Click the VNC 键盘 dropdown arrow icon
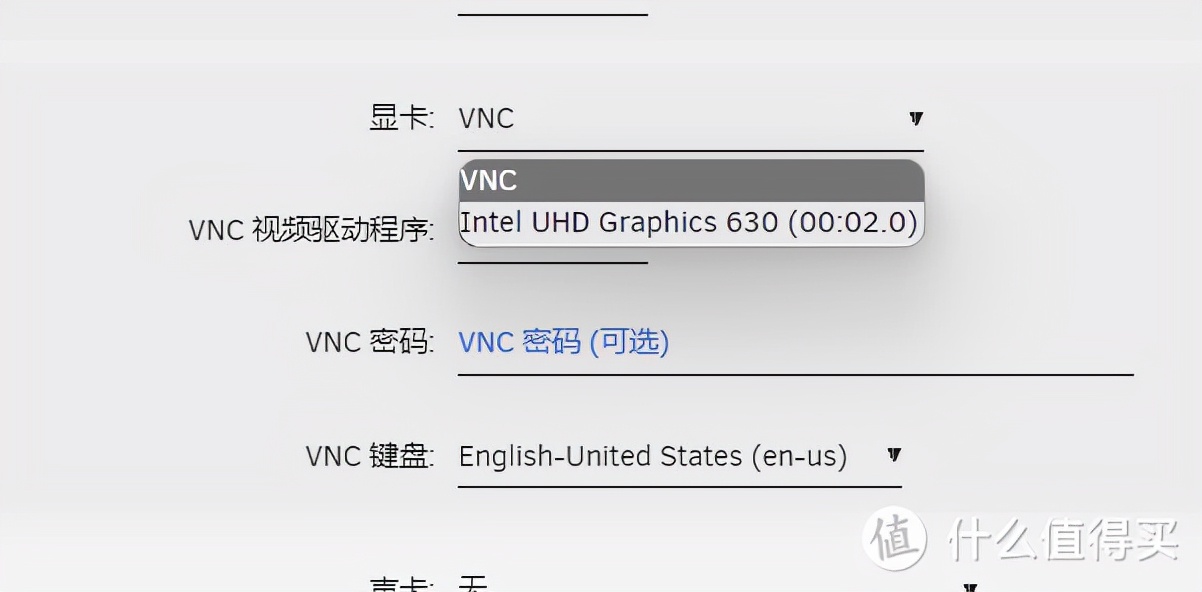This screenshot has height=592, width=1202. pos(893,456)
